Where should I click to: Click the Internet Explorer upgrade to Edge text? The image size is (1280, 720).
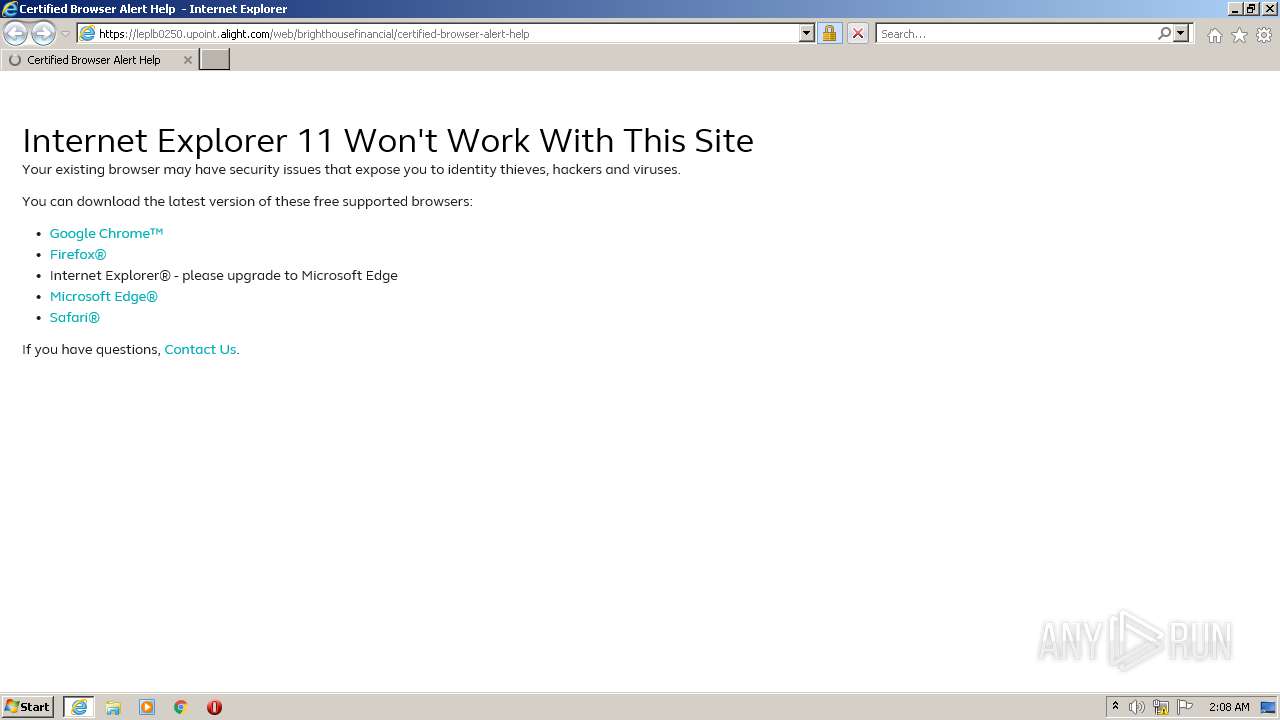pyautogui.click(x=224, y=275)
